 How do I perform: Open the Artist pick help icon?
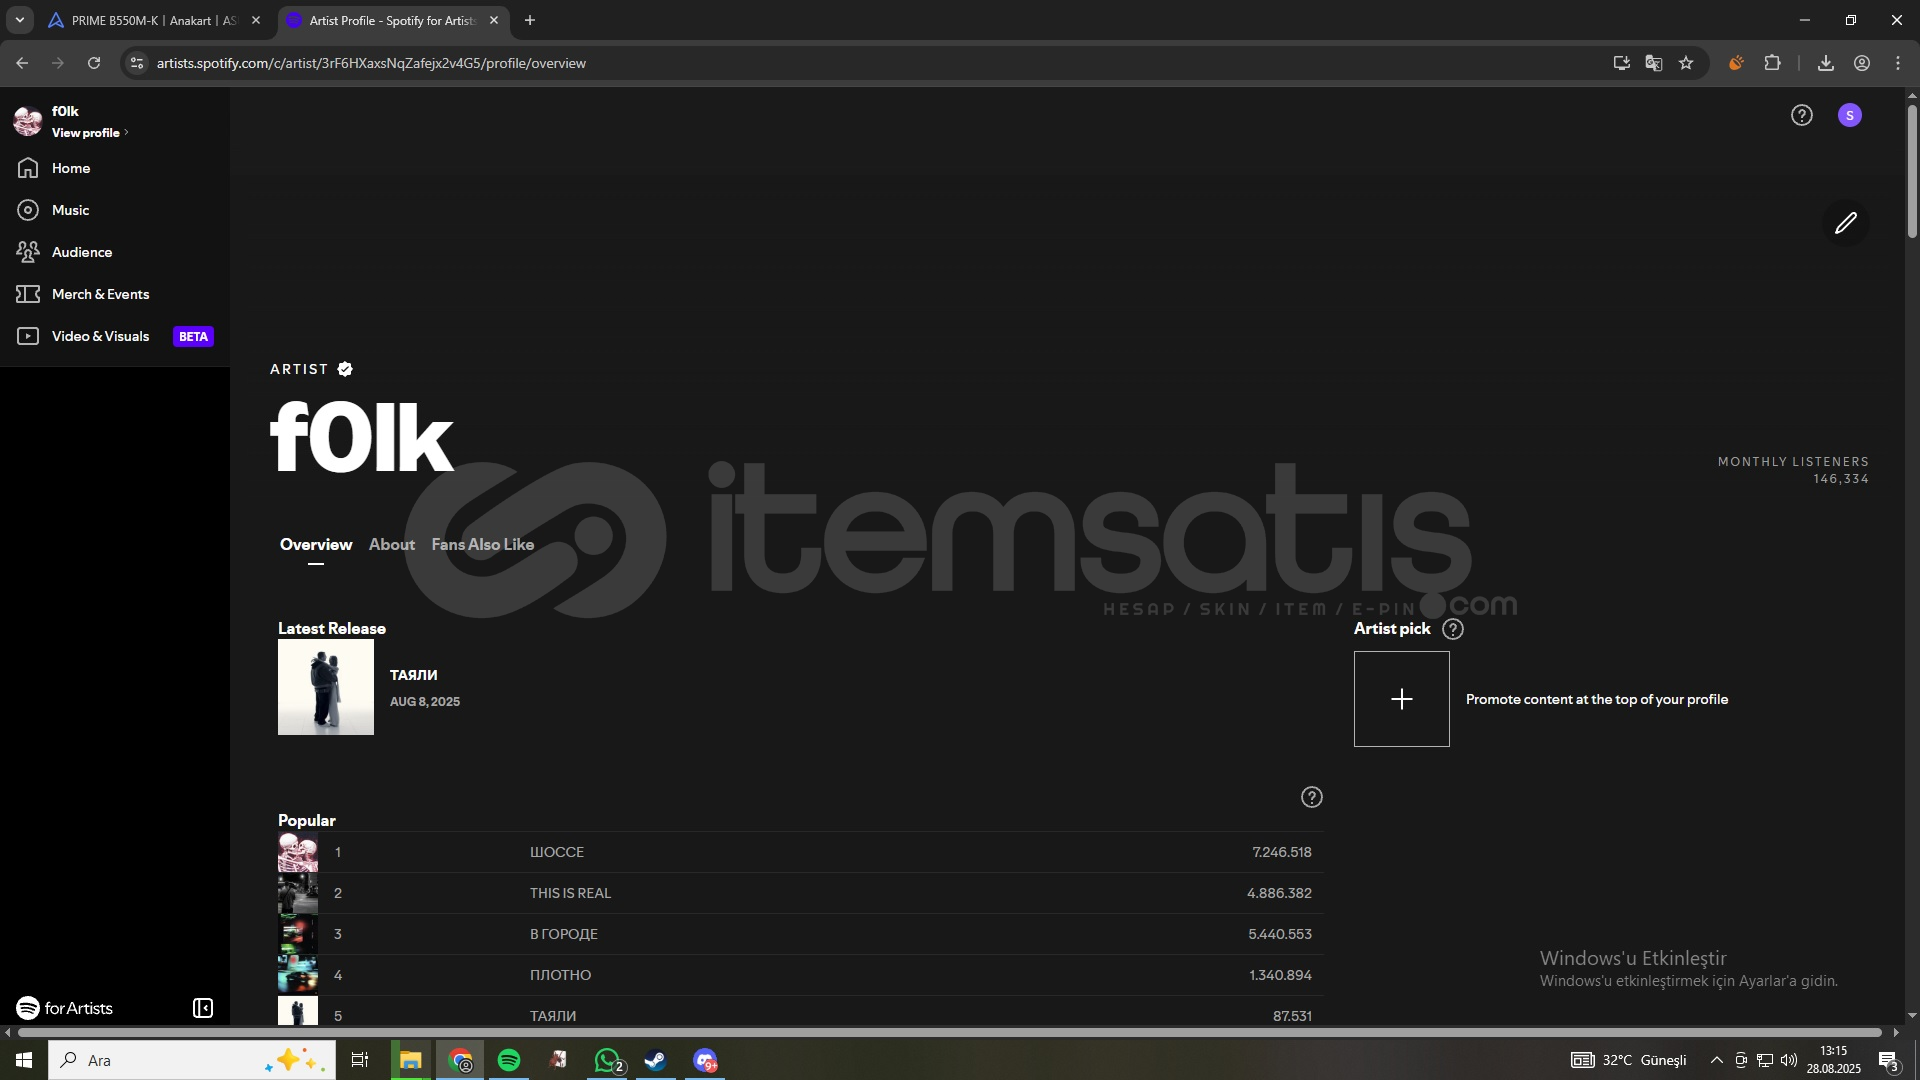pos(1453,629)
